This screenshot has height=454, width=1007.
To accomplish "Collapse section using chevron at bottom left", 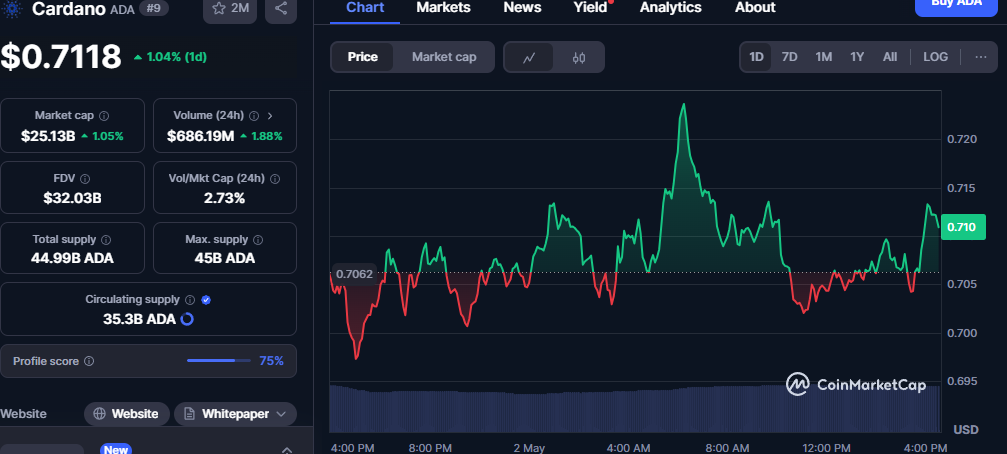I will click(287, 450).
